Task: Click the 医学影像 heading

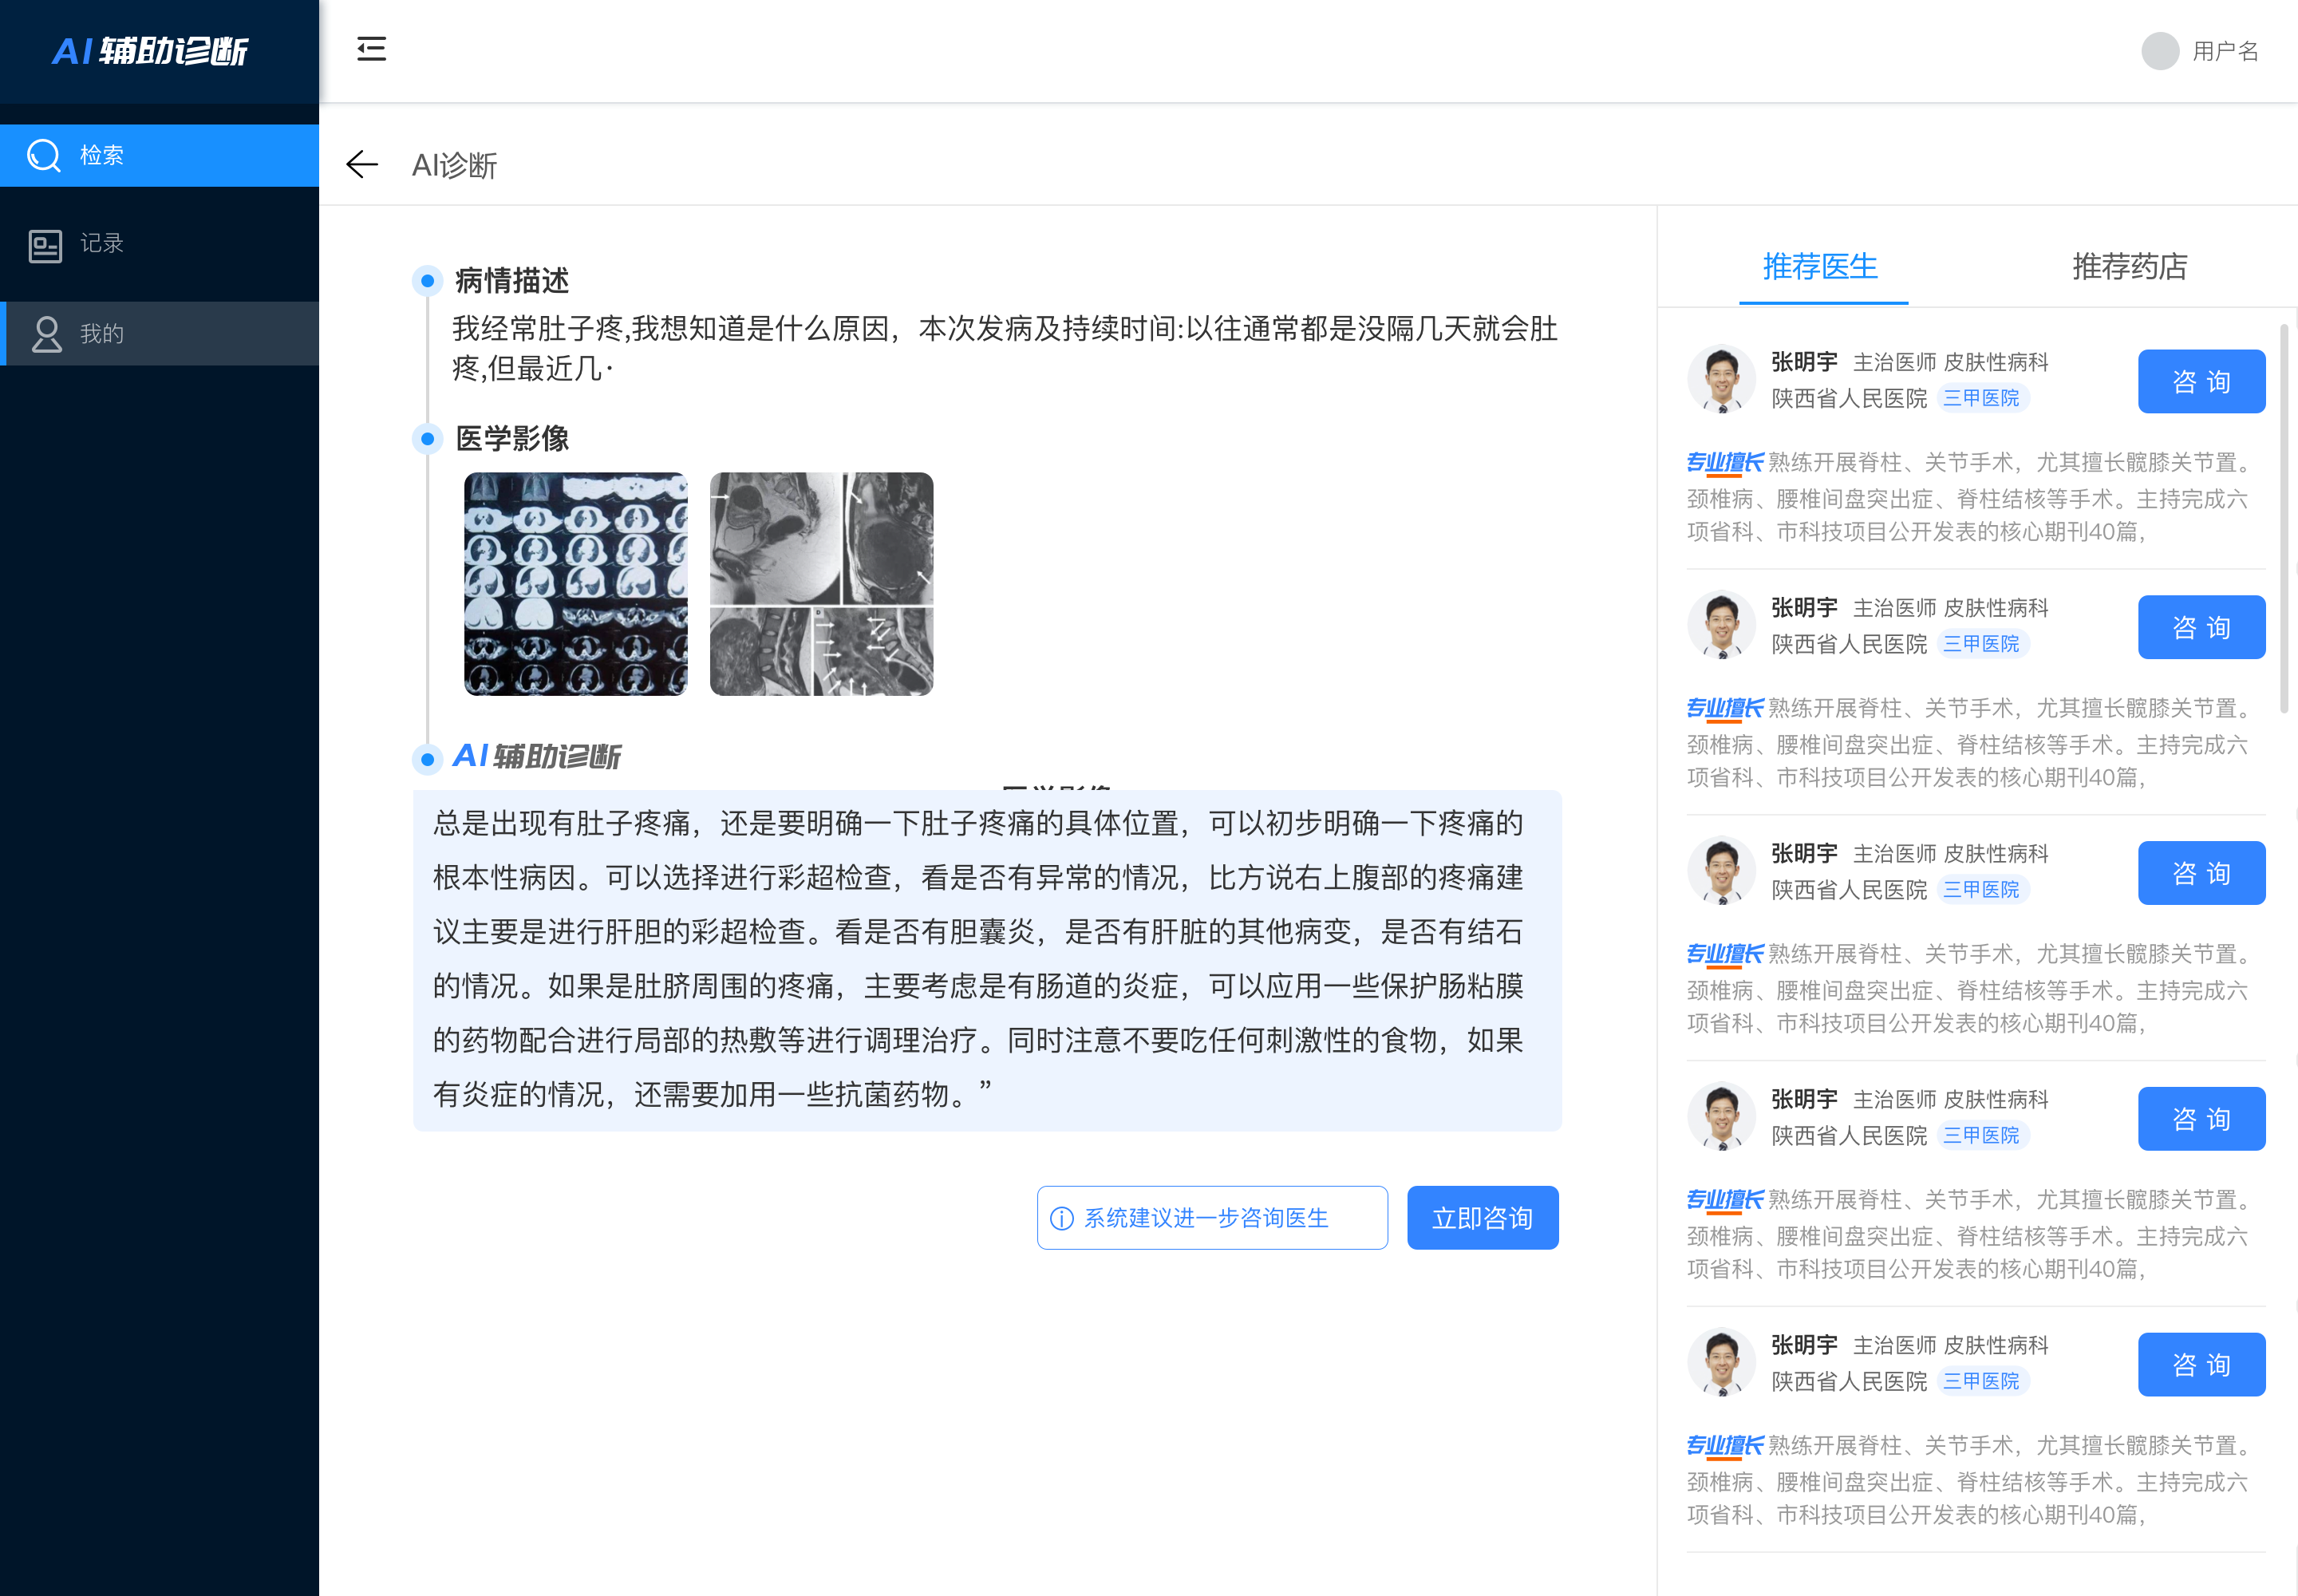Action: coord(512,438)
